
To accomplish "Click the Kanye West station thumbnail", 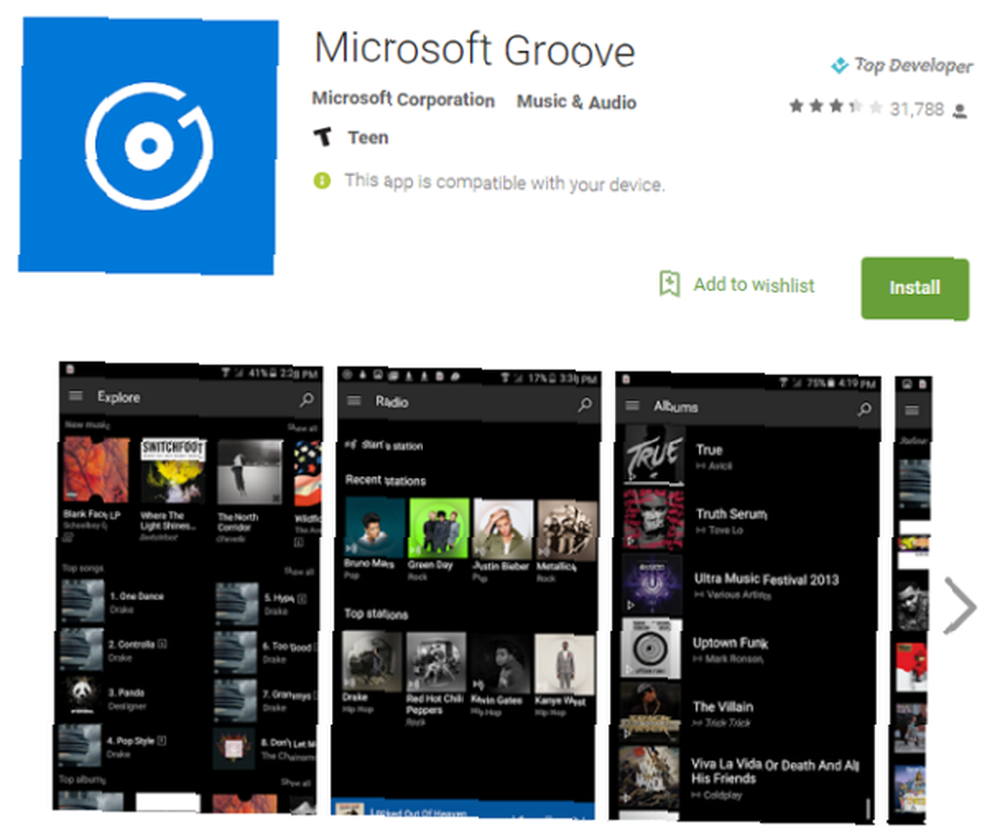I will coord(564,666).
